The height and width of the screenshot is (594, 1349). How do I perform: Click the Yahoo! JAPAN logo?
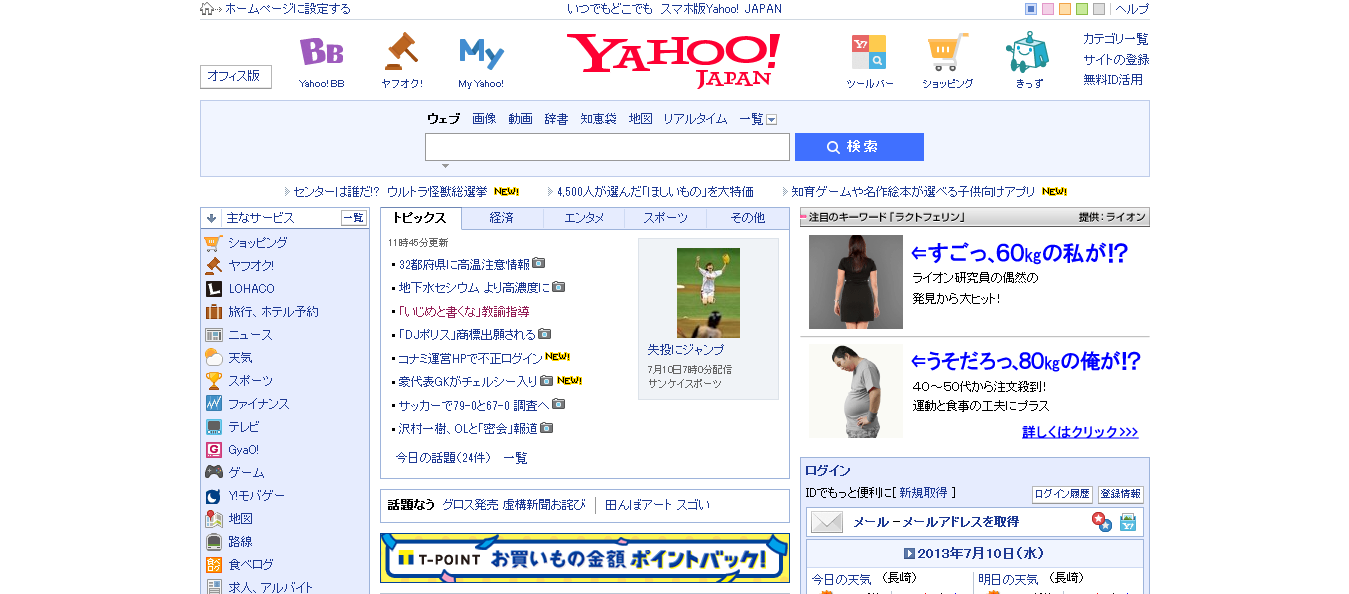[x=673, y=60]
